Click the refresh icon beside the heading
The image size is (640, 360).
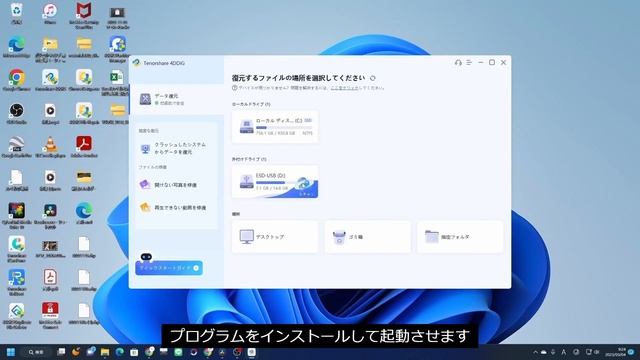373,78
